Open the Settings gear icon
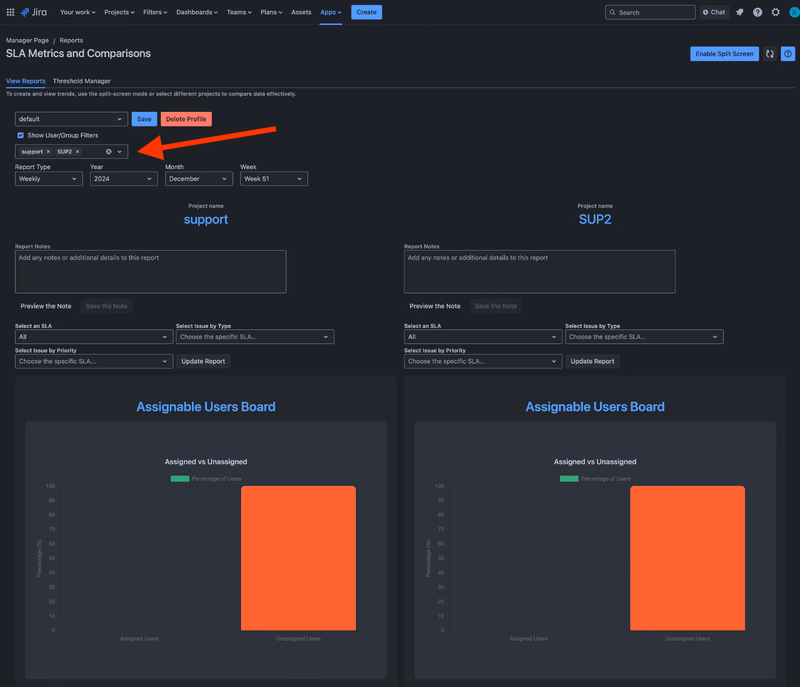Viewport: 800px width, 687px height. point(776,12)
